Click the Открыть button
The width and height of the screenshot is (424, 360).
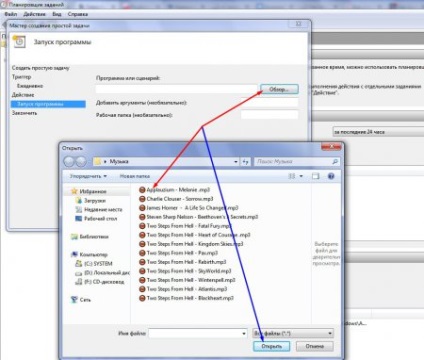point(271,346)
